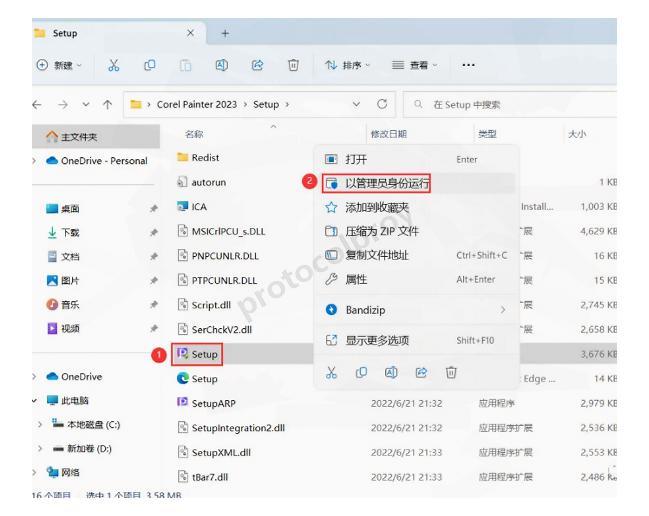
Task: Click the Copy icon in the top toolbar
Action: coord(149,65)
